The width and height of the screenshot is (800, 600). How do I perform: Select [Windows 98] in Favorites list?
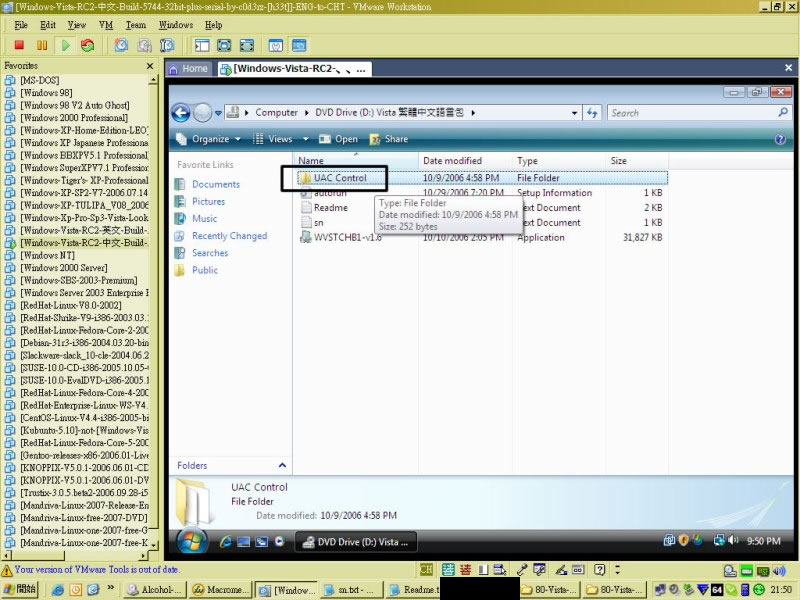[46, 93]
